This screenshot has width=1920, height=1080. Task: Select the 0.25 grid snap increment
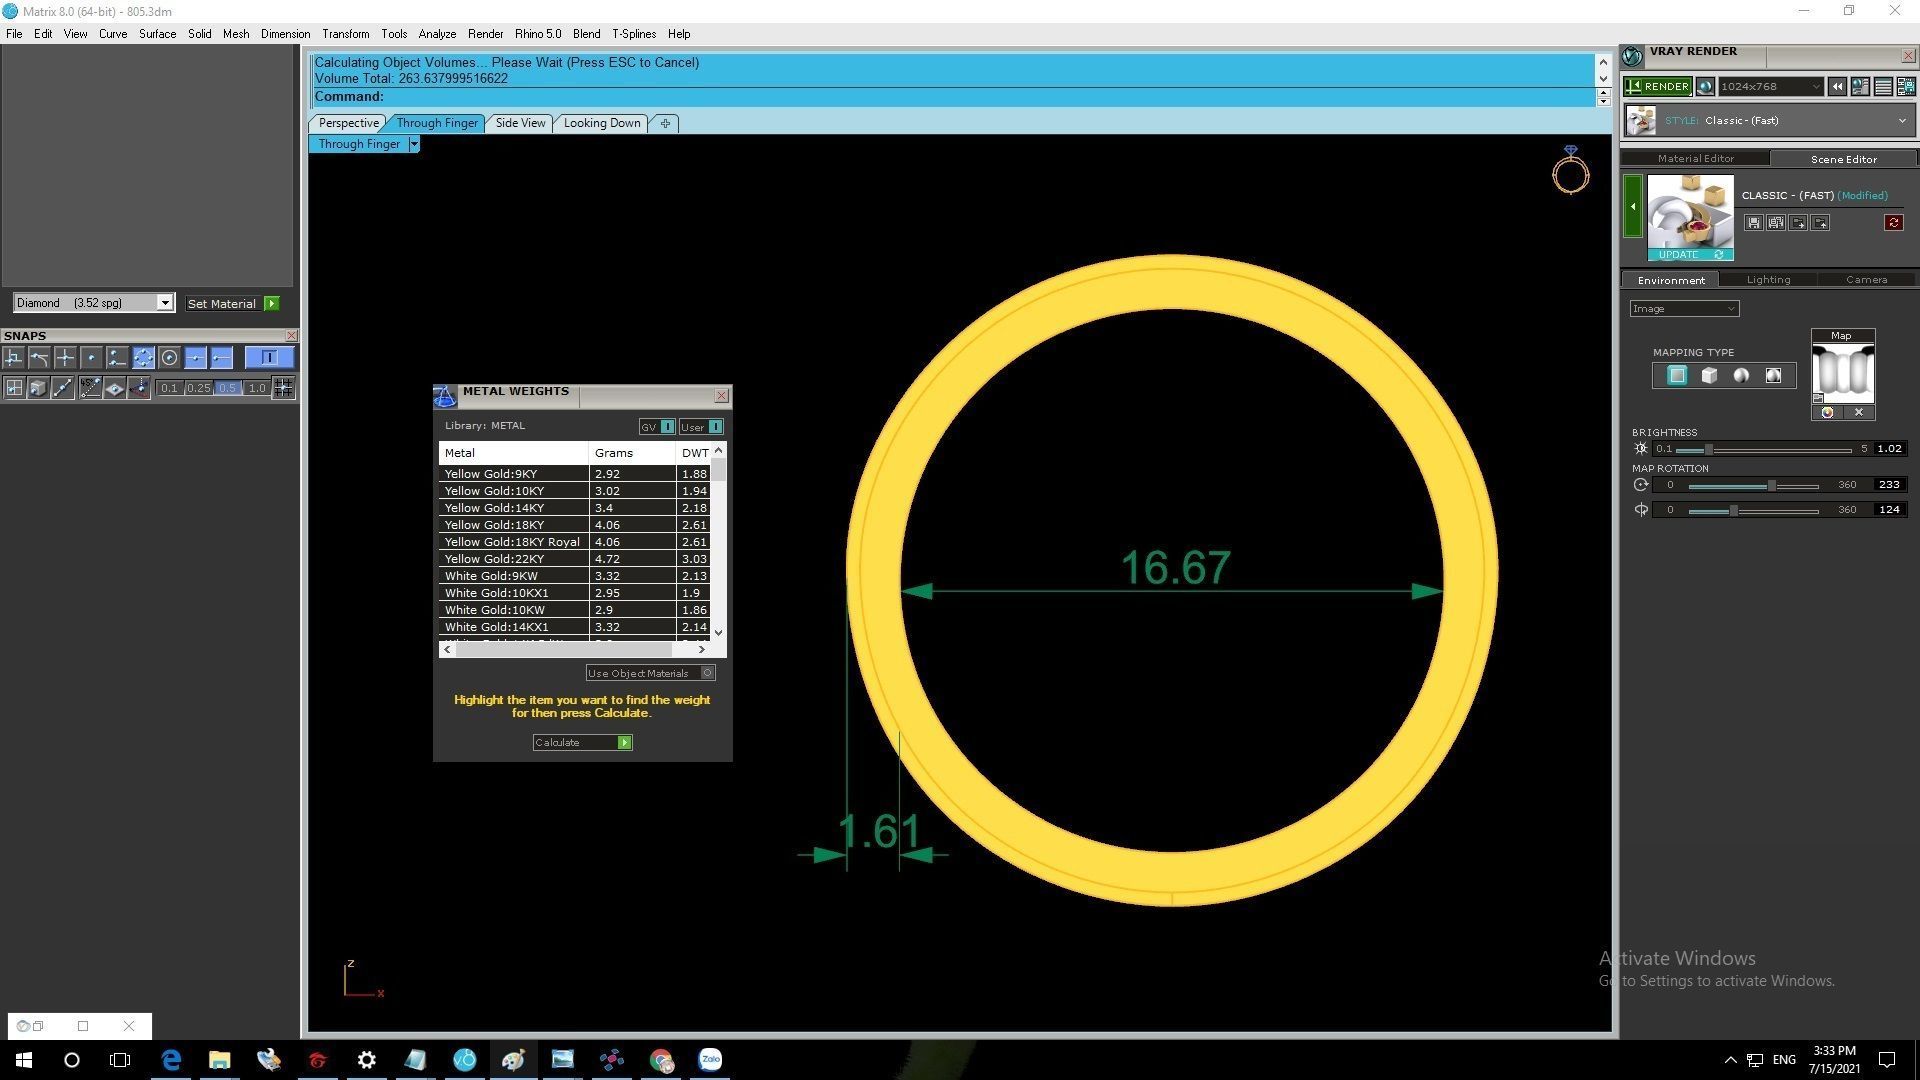(198, 388)
